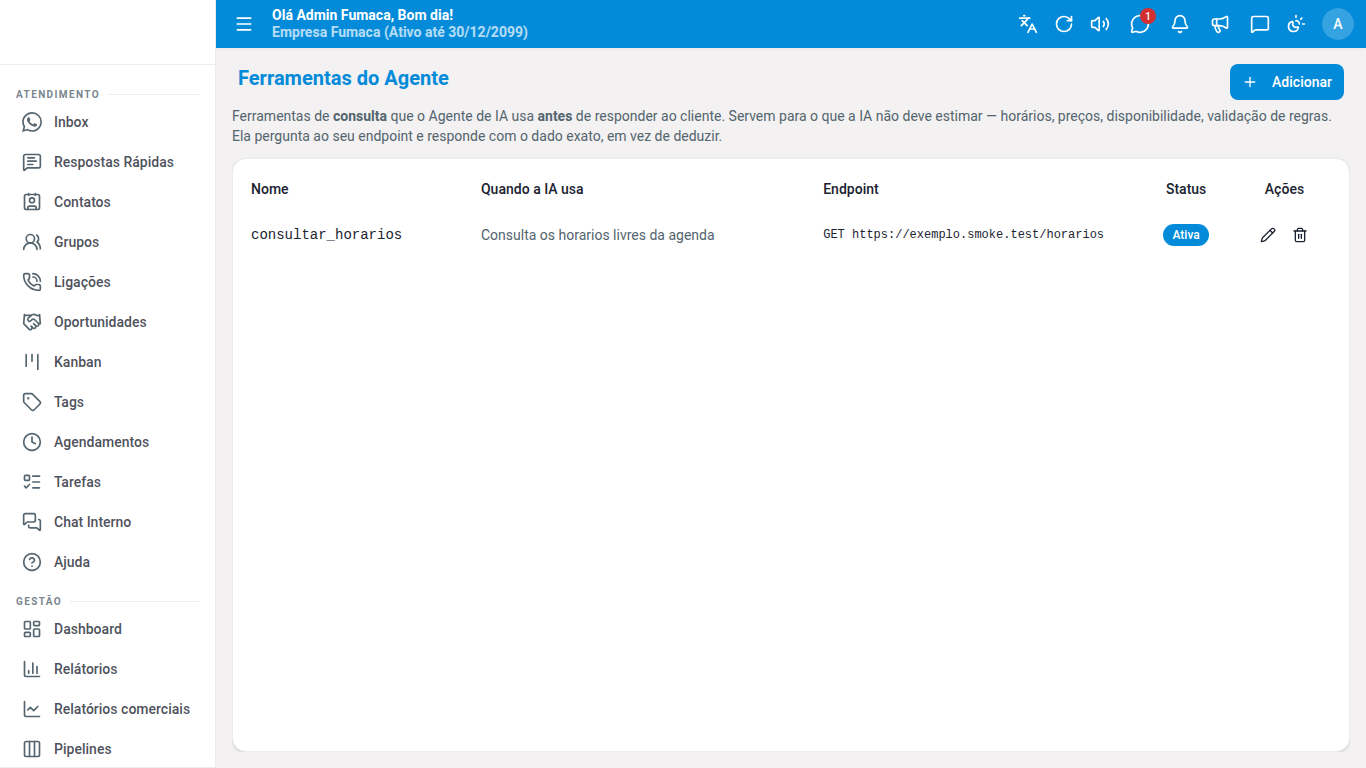This screenshot has height=768, width=1366.
Task: Toggle dark mode with the moon-sun icon
Action: pyautogui.click(x=1297, y=24)
